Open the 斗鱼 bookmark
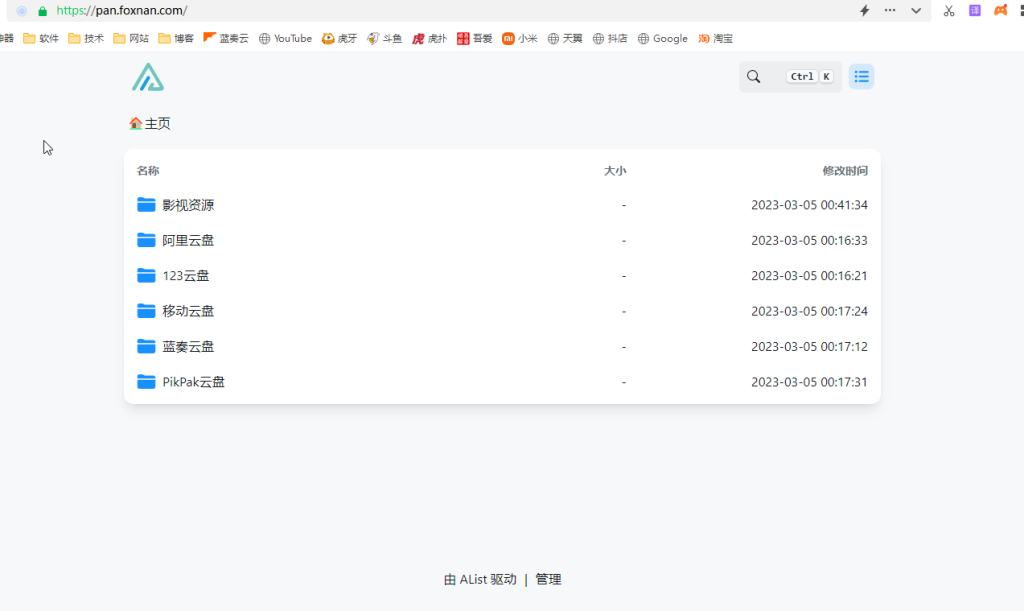This screenshot has height=611, width=1024. [x=385, y=39]
